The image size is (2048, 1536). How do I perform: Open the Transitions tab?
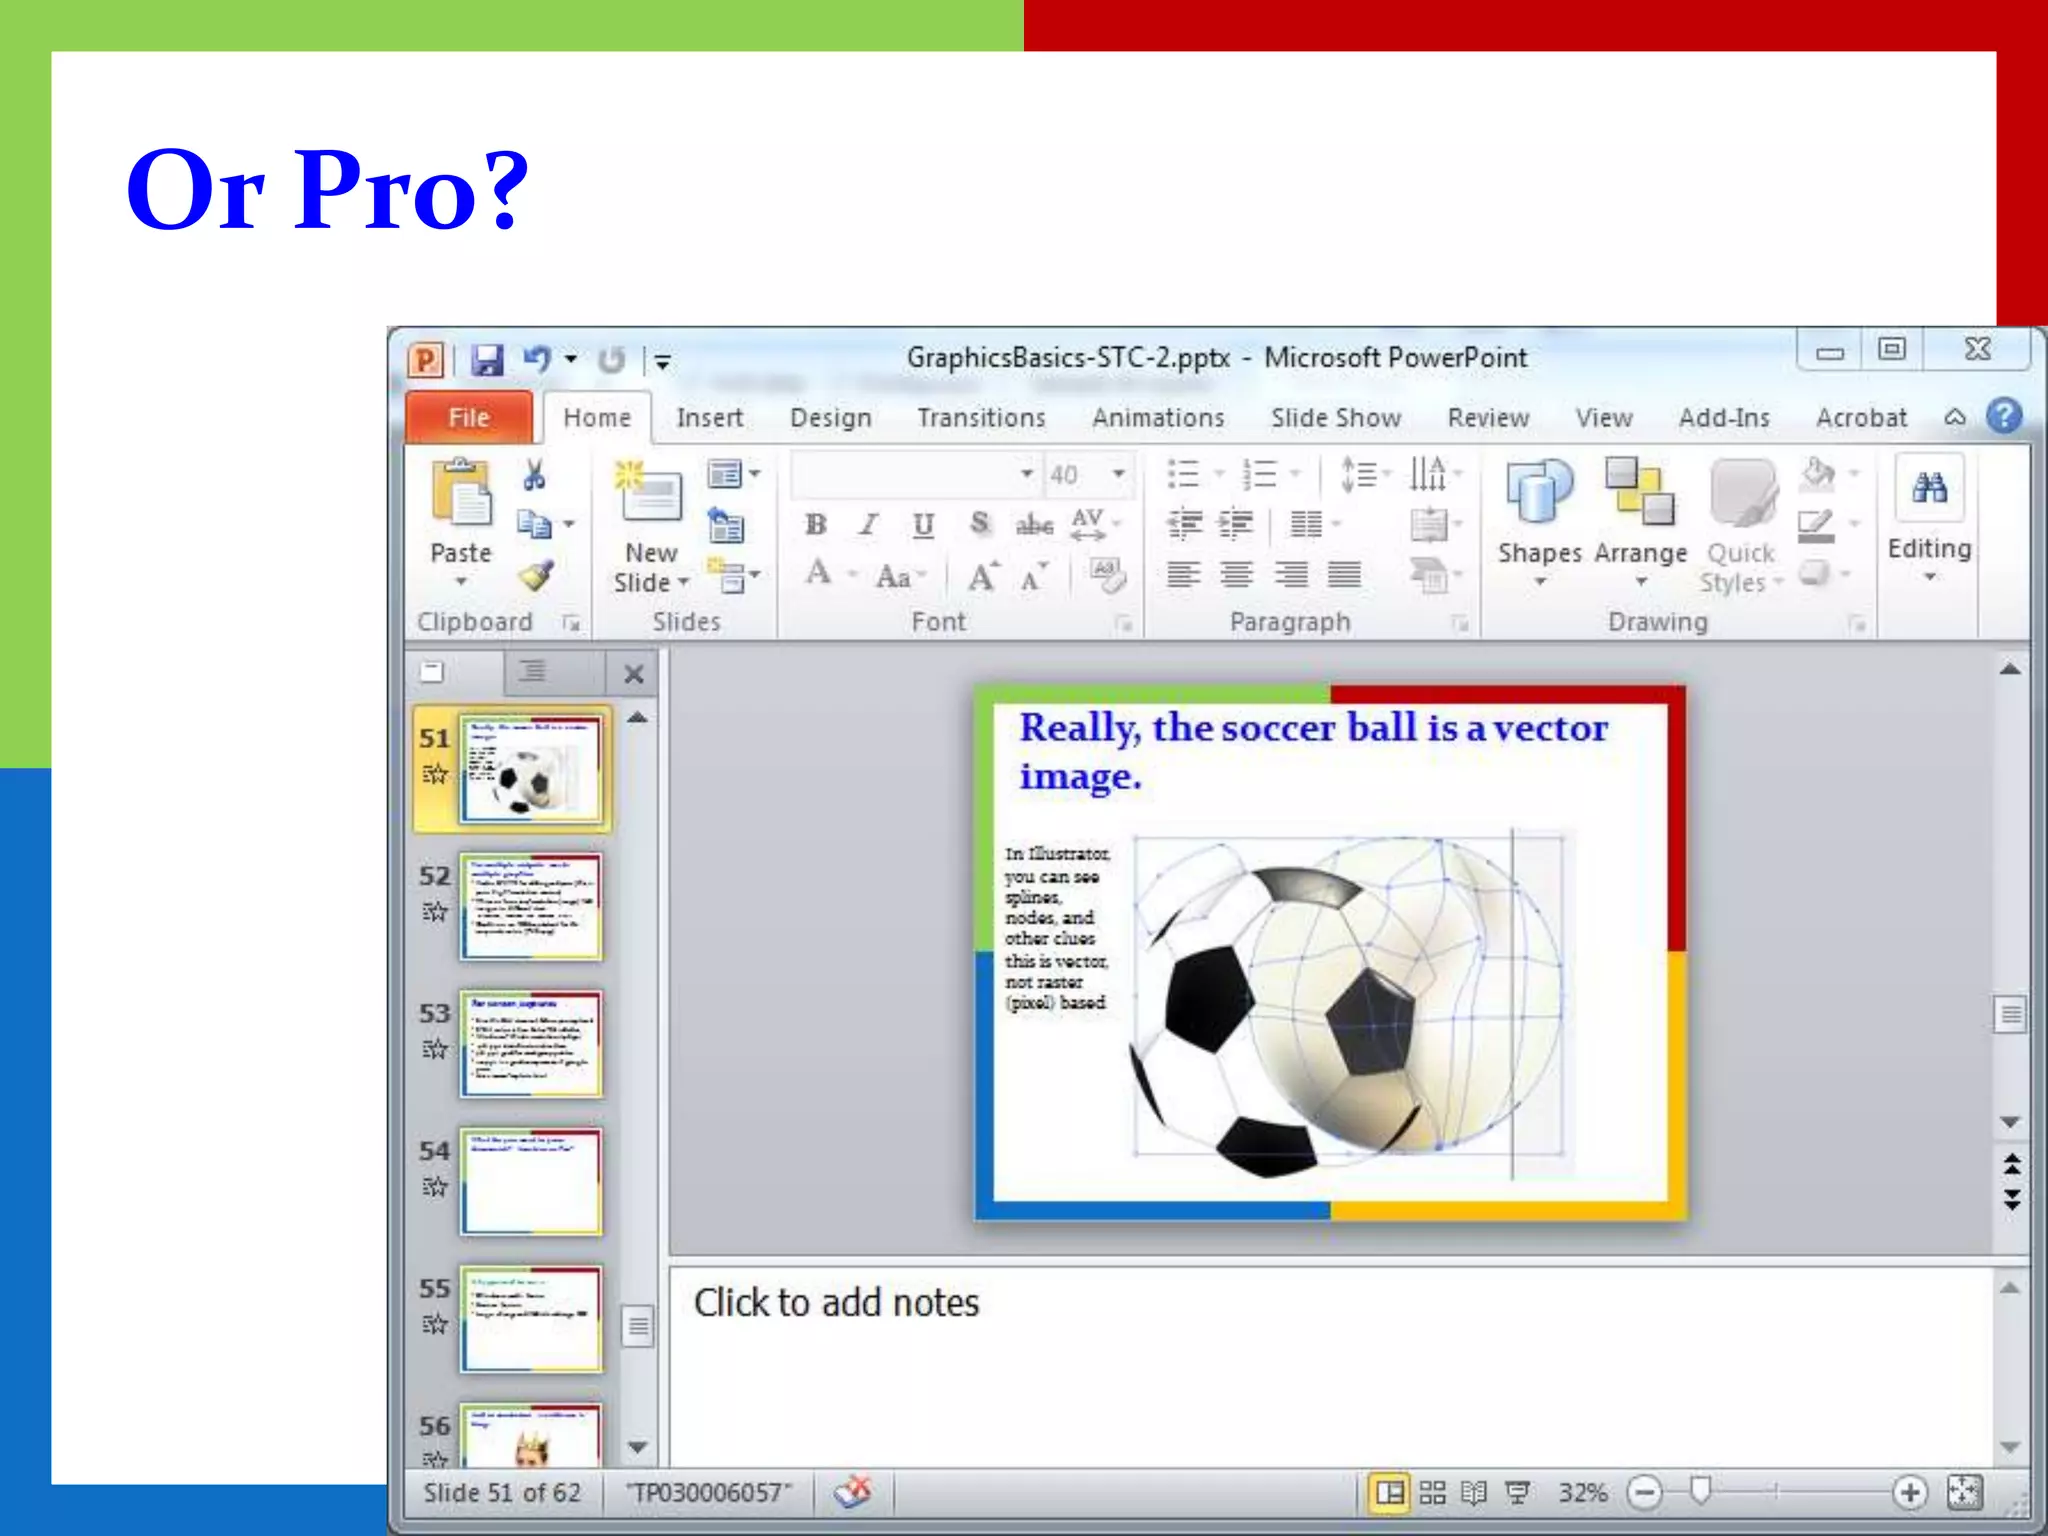981,418
